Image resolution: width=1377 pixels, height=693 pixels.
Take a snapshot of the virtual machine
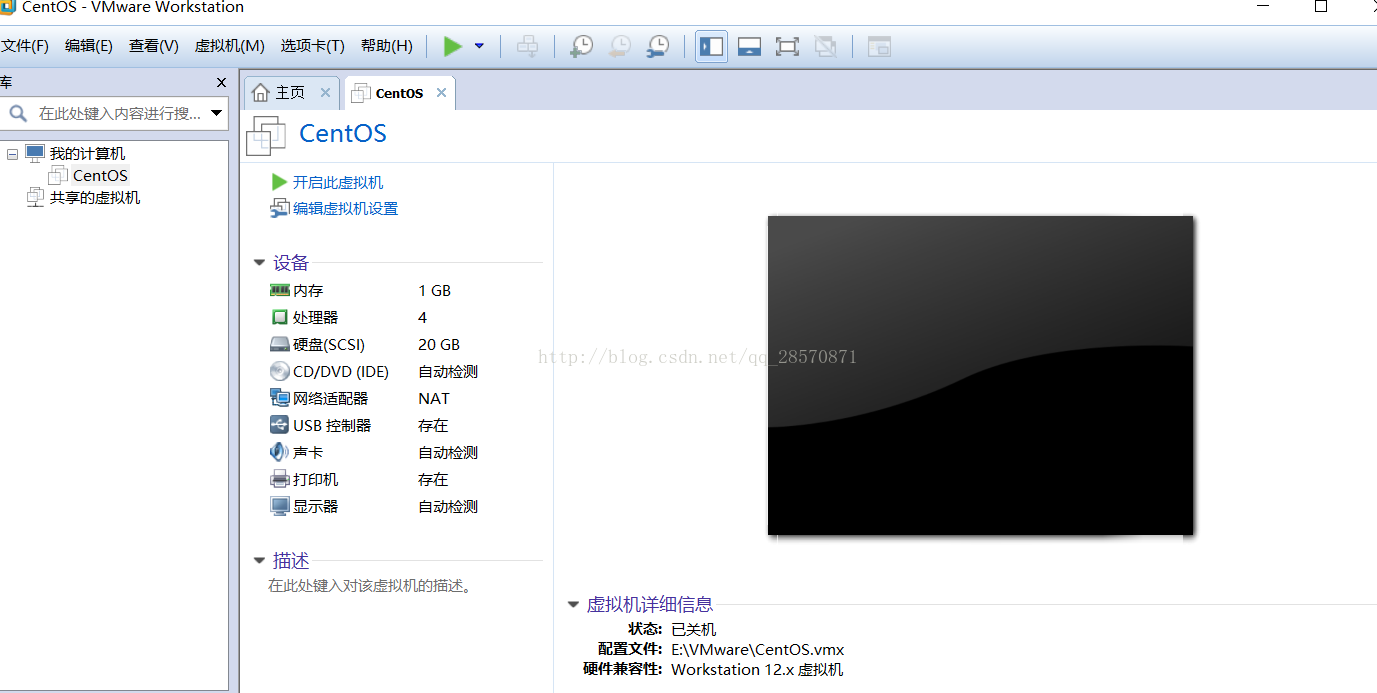pyautogui.click(x=581, y=46)
